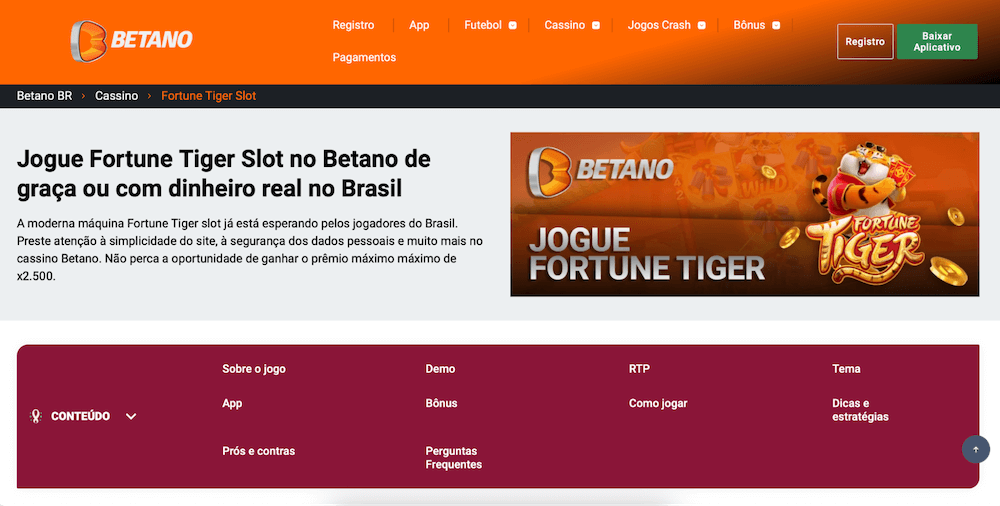The width and height of the screenshot is (1000, 506).
Task: Expand the Futebol dropdown arrow
Action: (x=512, y=26)
